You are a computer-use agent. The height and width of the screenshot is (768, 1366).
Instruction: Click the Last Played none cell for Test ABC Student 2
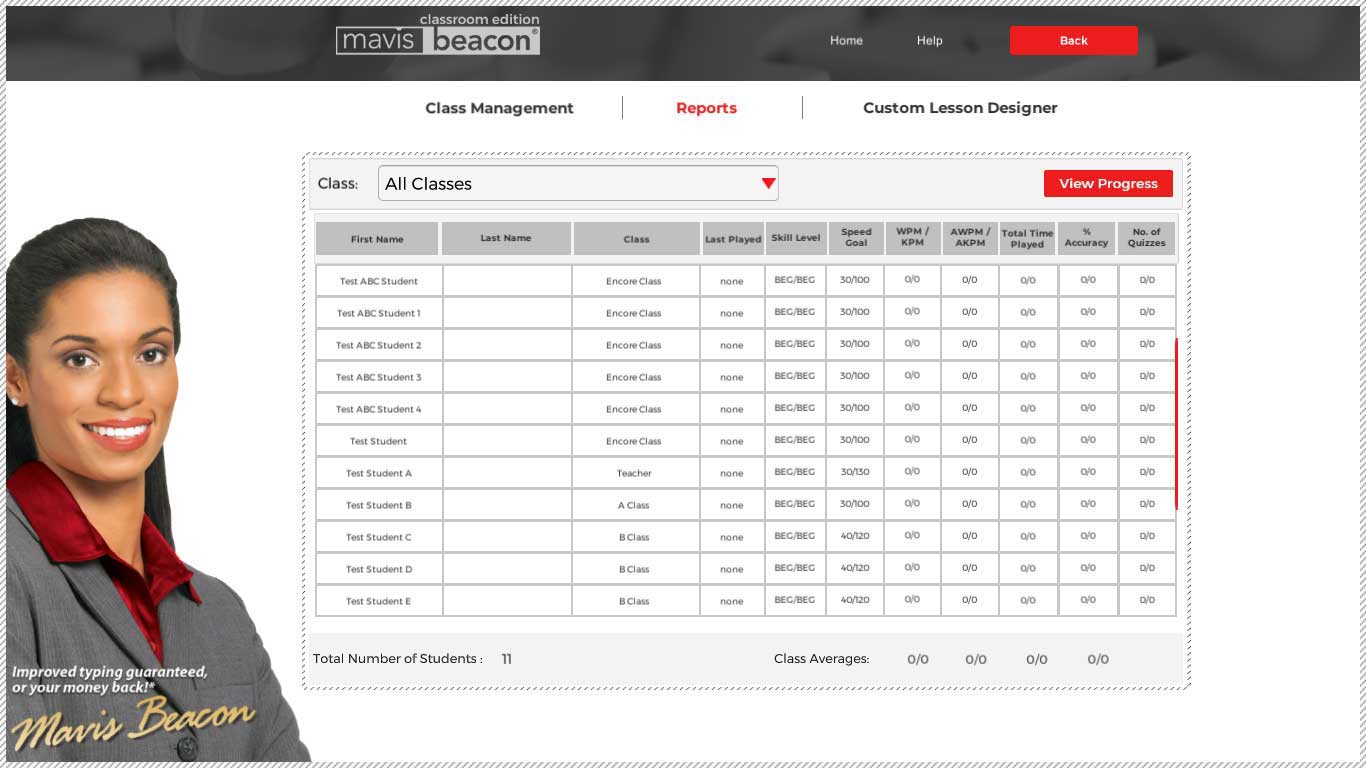tap(732, 345)
